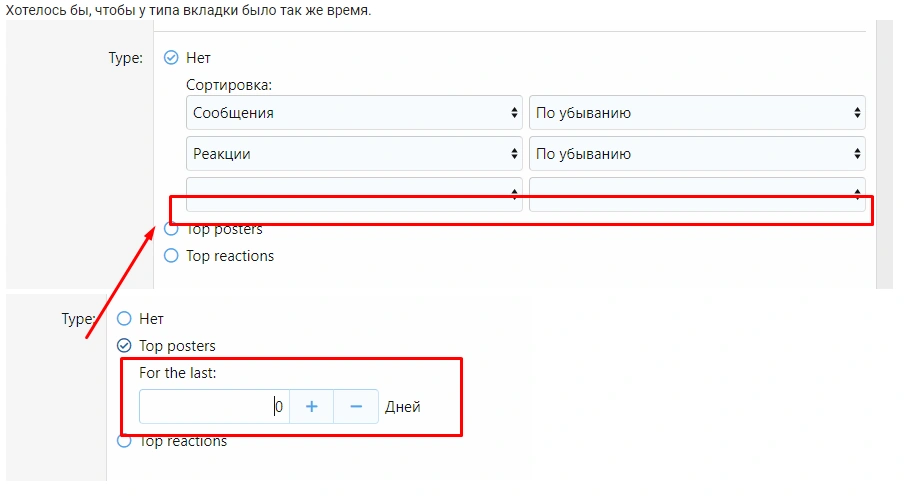
Task: Expand По убыванию dropdown beside Реакции
Action: pos(696,154)
